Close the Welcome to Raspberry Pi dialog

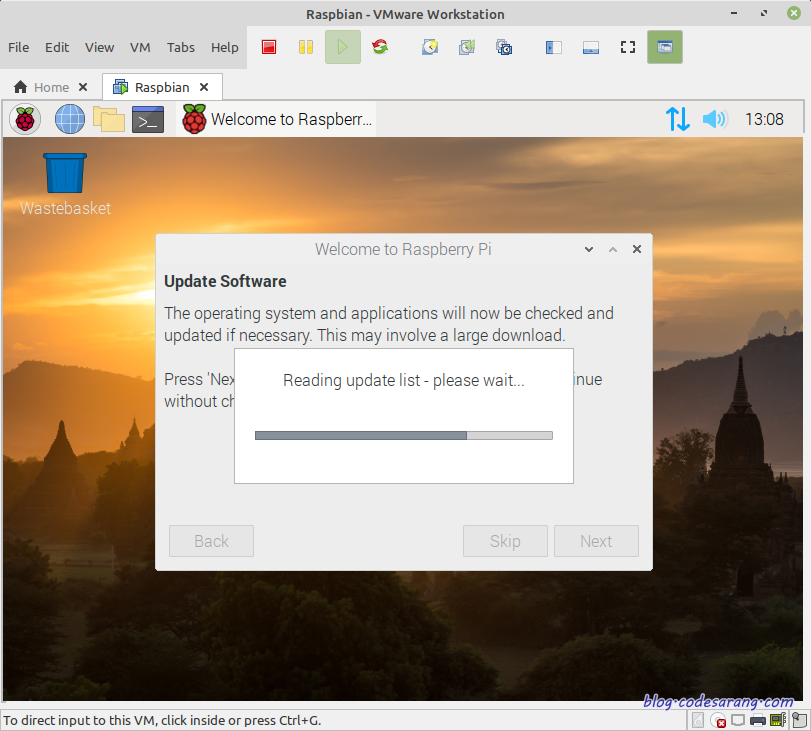click(637, 249)
